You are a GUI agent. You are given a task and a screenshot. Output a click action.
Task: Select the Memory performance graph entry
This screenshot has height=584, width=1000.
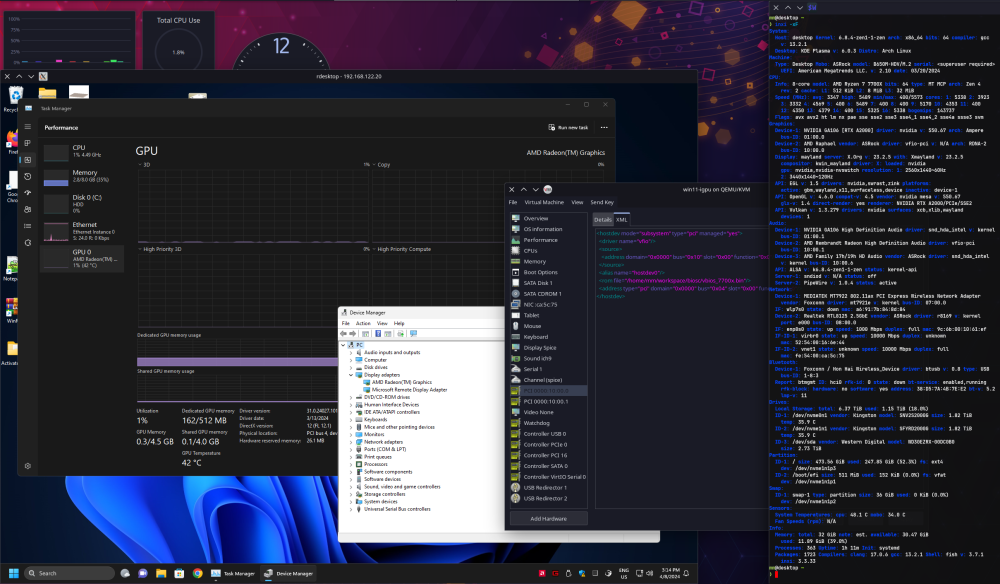pyautogui.click(x=83, y=177)
